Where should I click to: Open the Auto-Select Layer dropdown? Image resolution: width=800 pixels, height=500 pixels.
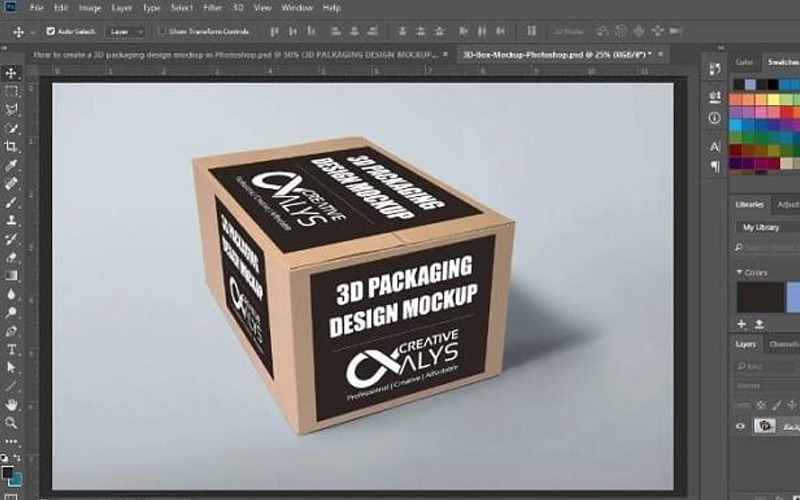126,32
